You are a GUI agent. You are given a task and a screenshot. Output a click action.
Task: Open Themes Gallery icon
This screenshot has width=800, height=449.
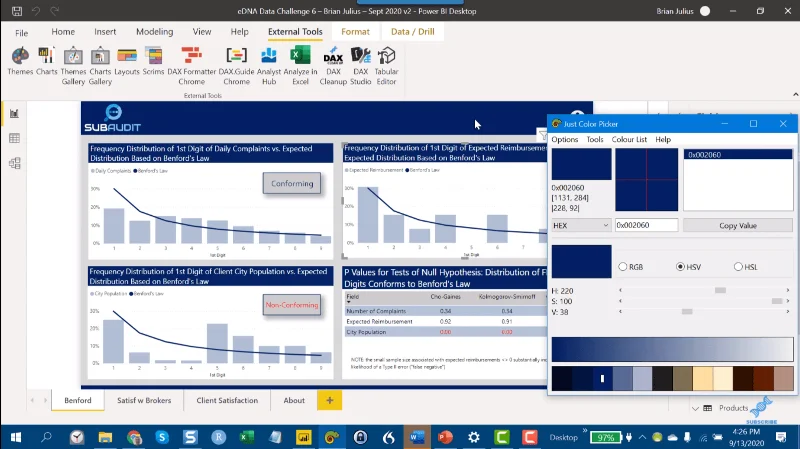coord(73,66)
